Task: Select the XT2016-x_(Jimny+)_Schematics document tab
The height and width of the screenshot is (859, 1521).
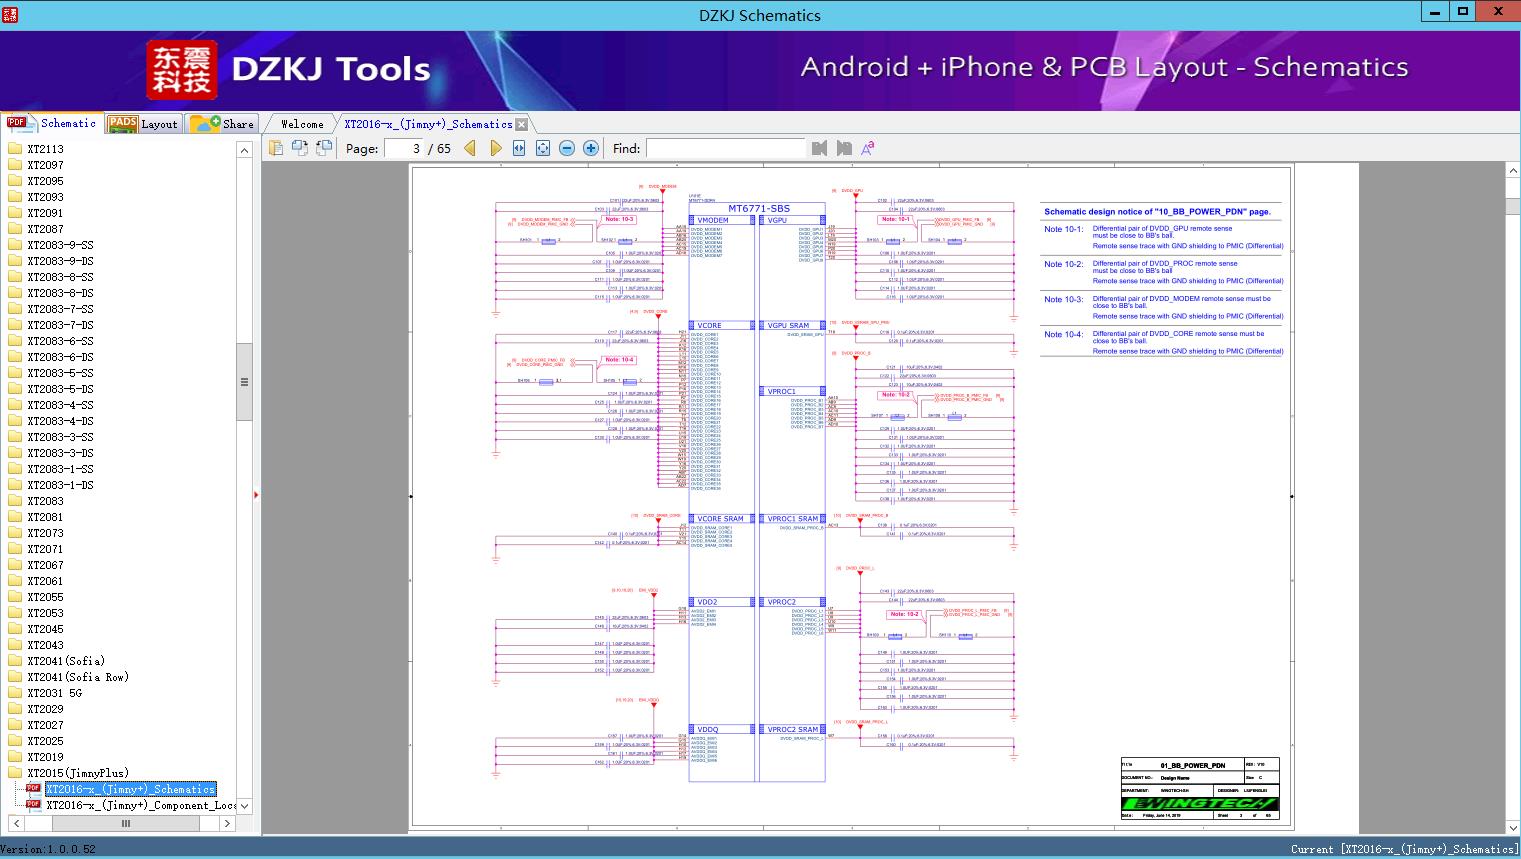Action: tap(428, 124)
